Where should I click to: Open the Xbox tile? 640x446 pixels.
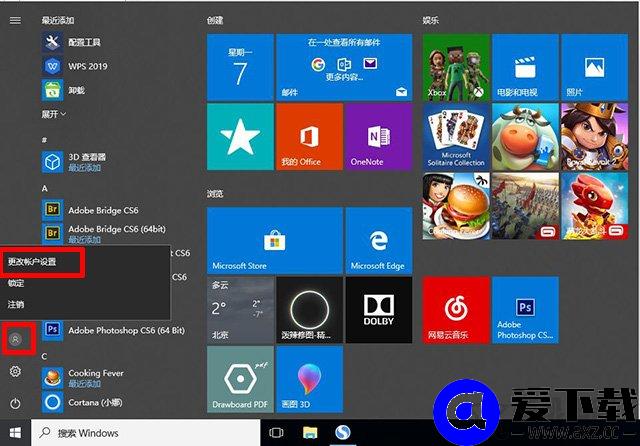pyautogui.click(x=456, y=67)
